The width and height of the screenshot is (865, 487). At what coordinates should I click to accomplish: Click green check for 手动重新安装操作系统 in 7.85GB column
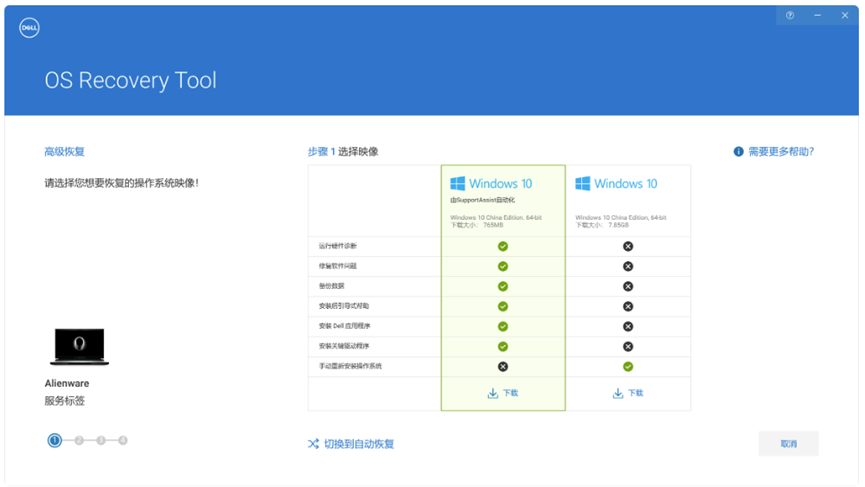(628, 367)
